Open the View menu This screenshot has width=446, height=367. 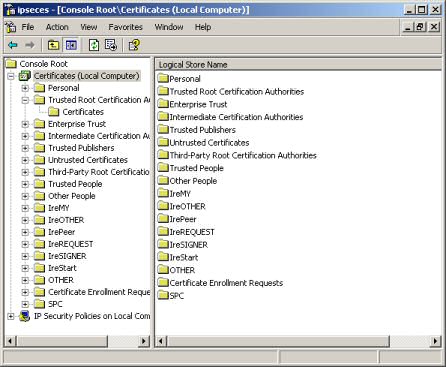(88, 27)
